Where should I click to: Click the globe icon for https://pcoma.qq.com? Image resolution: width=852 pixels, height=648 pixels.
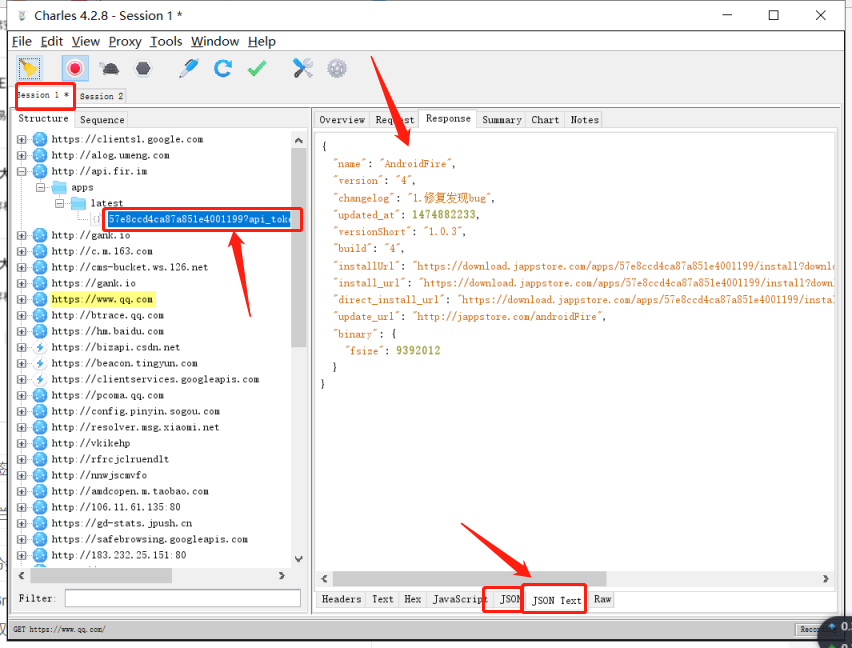(x=40, y=395)
